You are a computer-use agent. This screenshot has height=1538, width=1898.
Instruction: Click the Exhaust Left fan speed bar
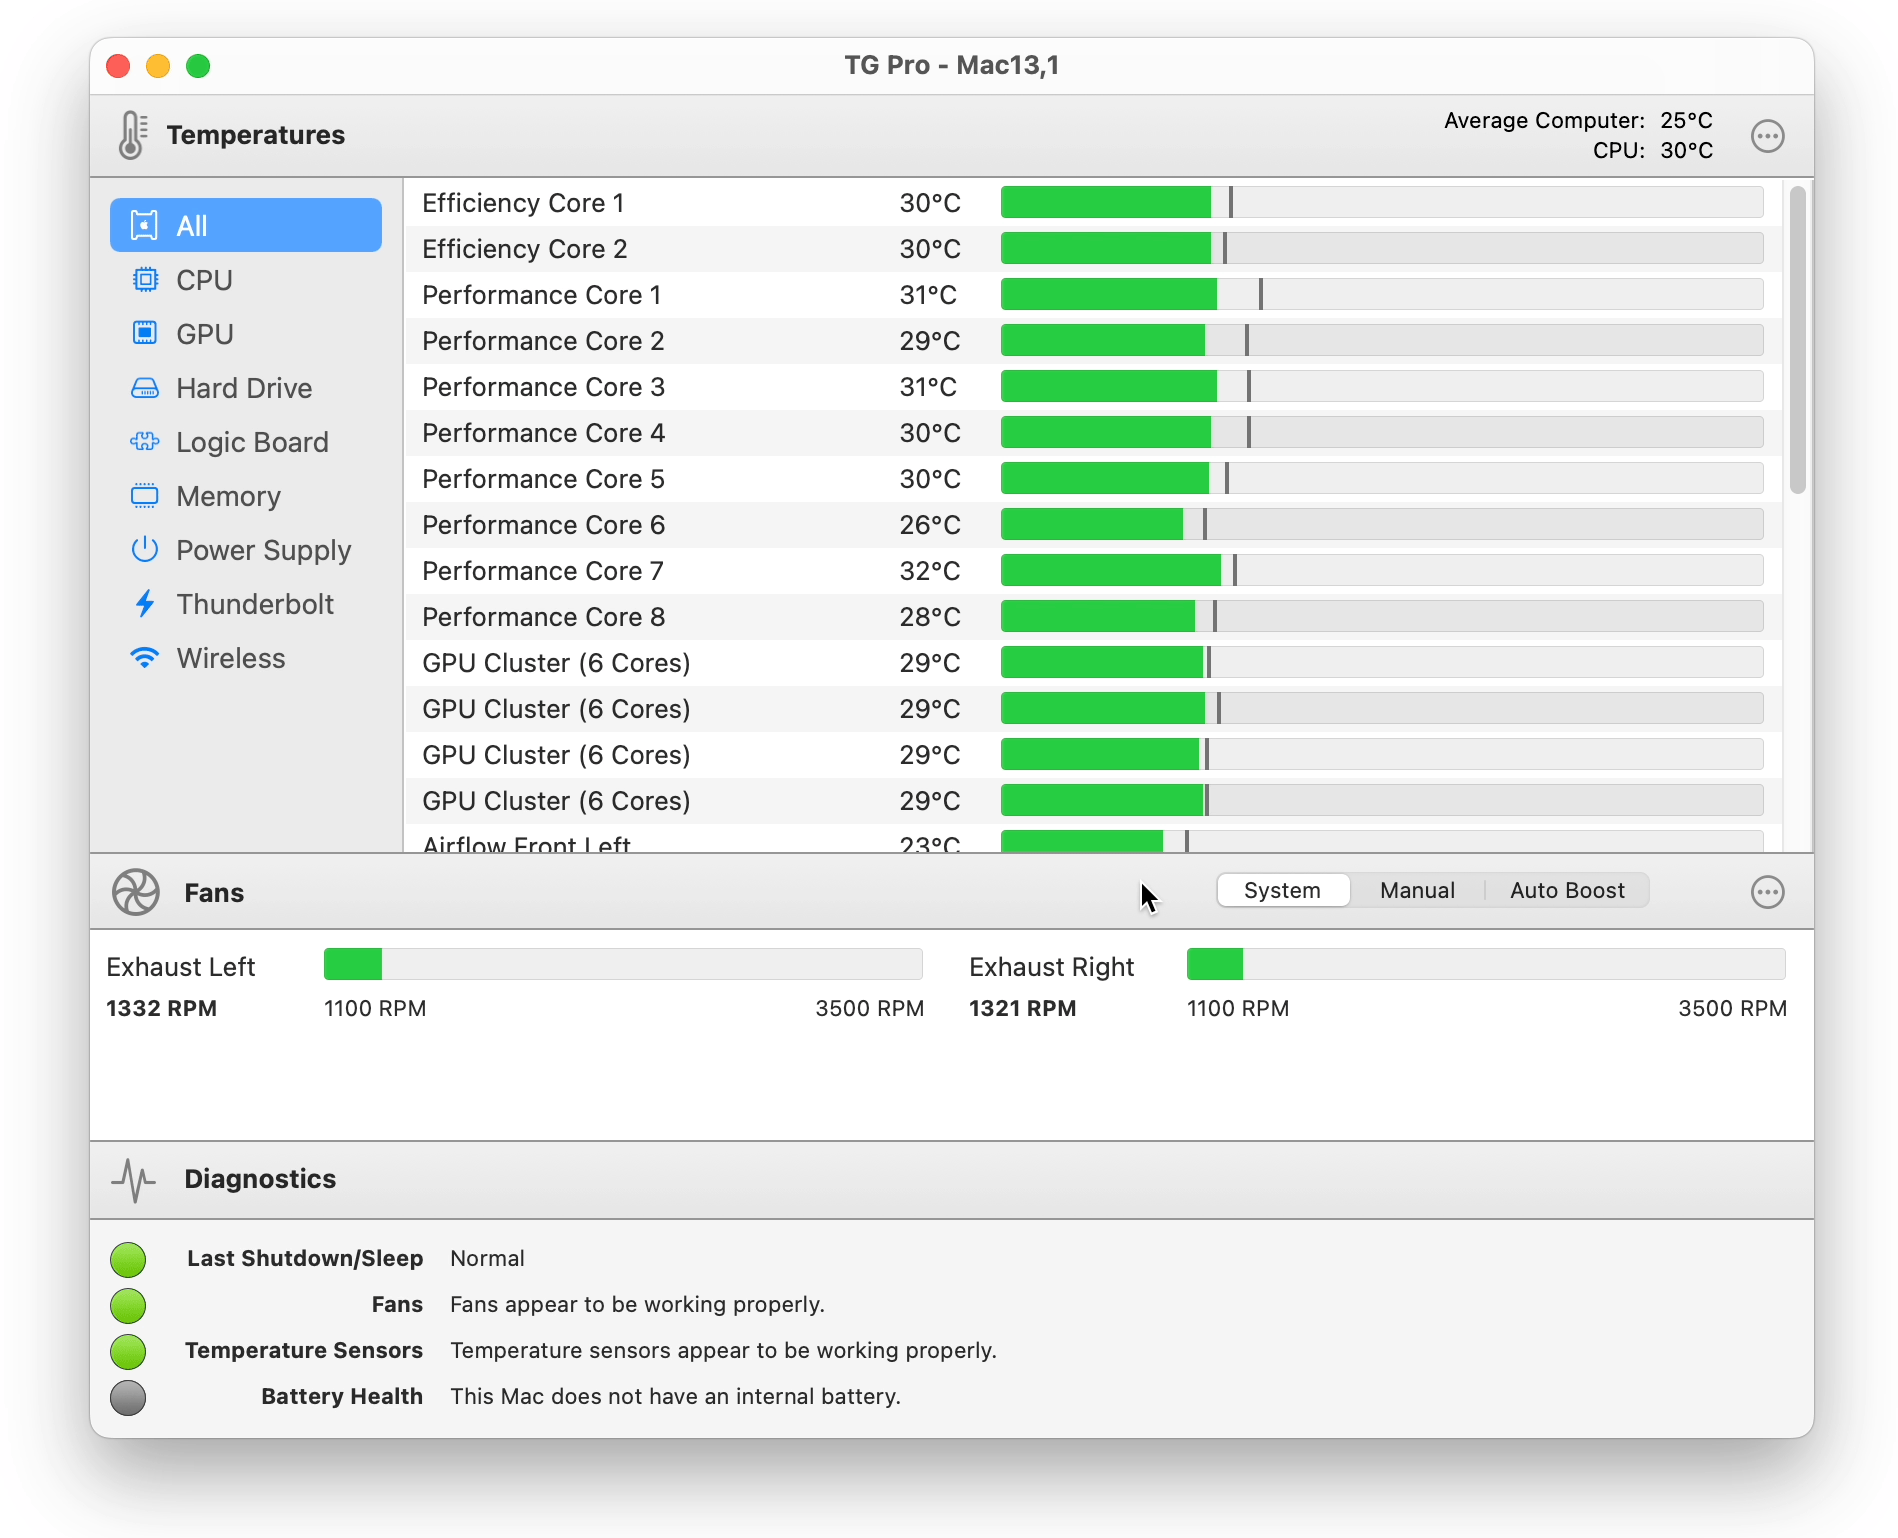[x=622, y=964]
